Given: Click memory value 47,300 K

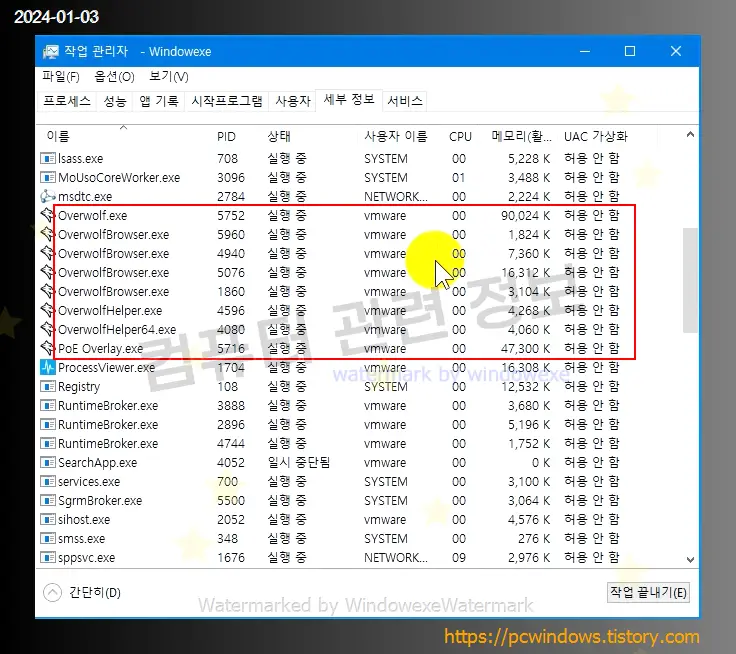Looking at the screenshot, I should [525, 348].
